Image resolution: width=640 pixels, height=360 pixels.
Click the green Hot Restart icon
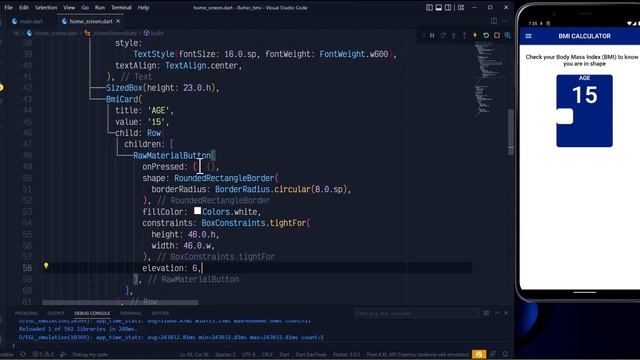[x=486, y=36]
